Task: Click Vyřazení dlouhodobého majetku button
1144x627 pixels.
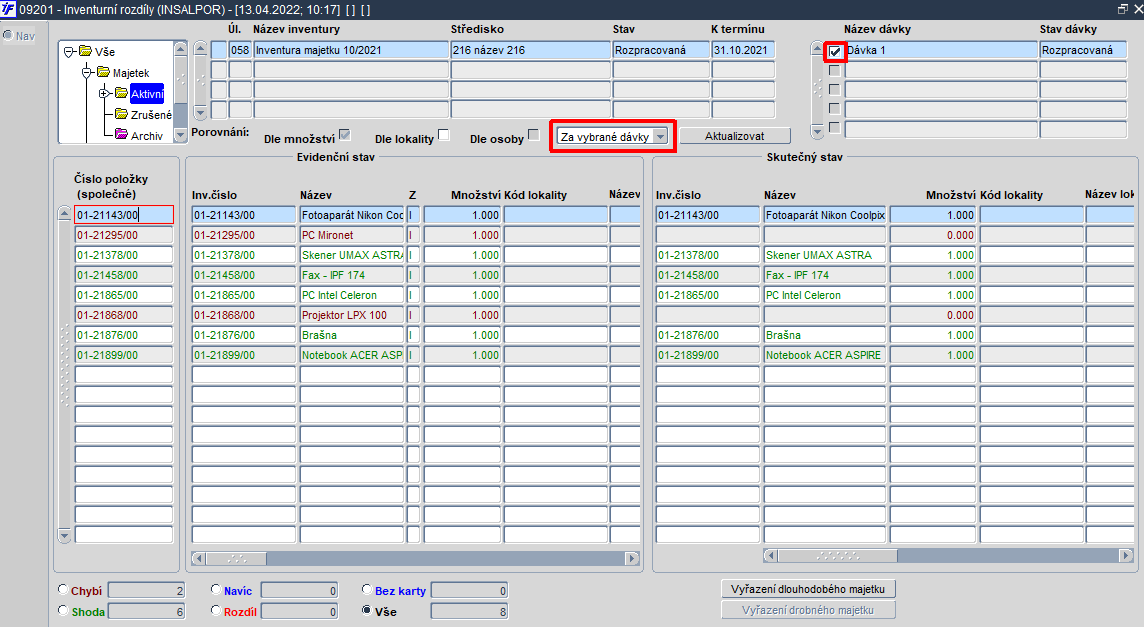Action: 808,589
